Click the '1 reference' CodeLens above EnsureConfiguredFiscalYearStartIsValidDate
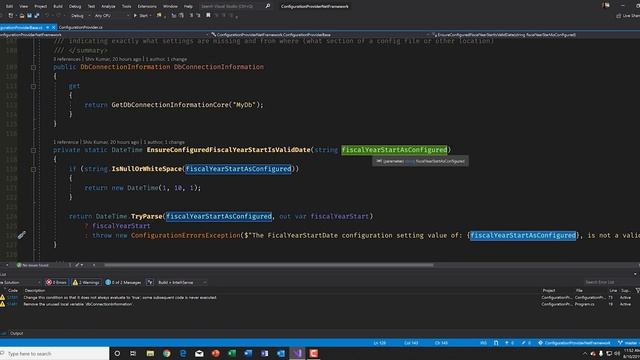The width and height of the screenshot is (640, 360). pyautogui.click(x=66, y=142)
